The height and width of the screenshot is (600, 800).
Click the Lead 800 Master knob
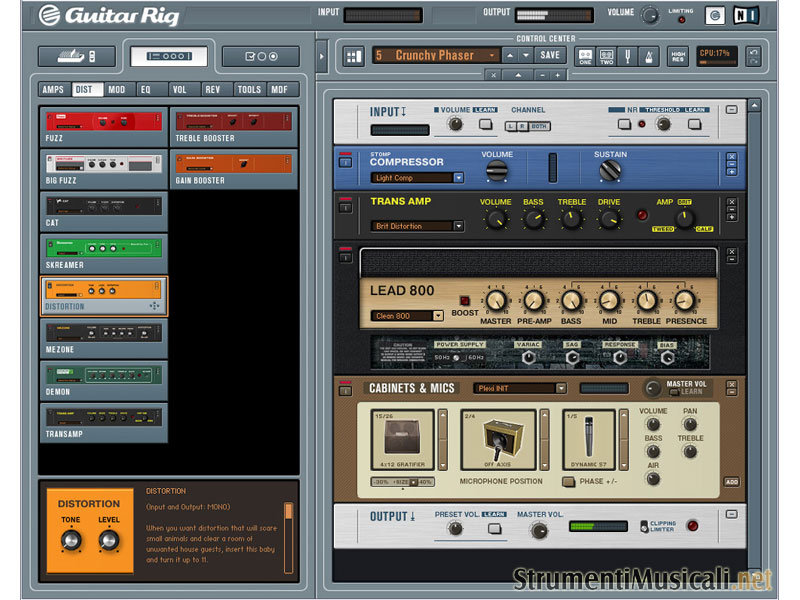pos(497,300)
